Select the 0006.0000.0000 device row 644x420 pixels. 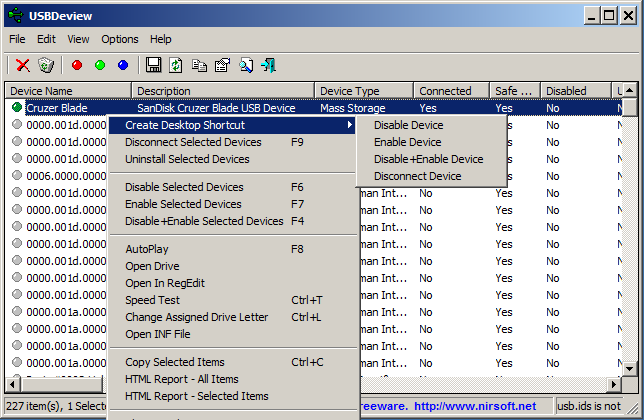[67, 176]
